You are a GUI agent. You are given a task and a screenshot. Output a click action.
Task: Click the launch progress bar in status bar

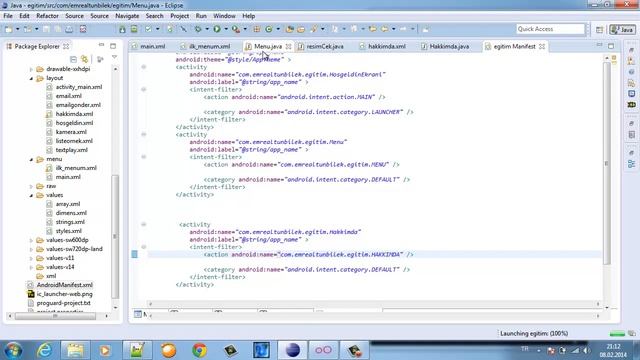(x=617, y=333)
